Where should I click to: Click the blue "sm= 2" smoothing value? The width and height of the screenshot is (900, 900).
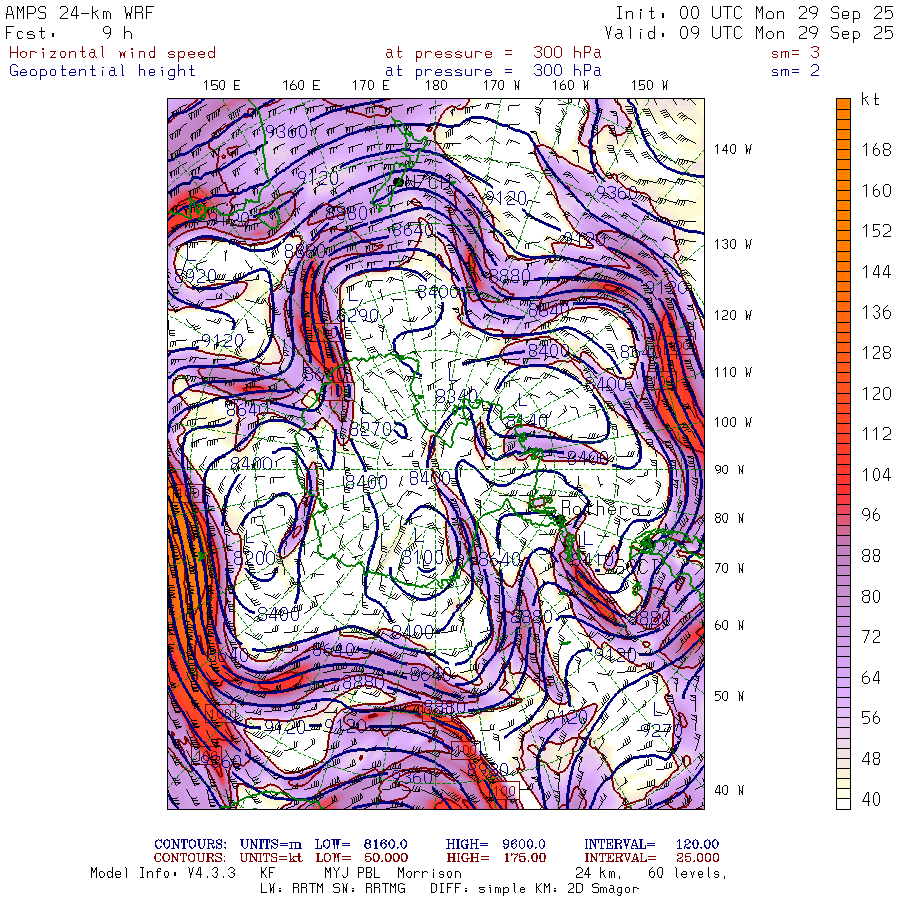point(796,71)
